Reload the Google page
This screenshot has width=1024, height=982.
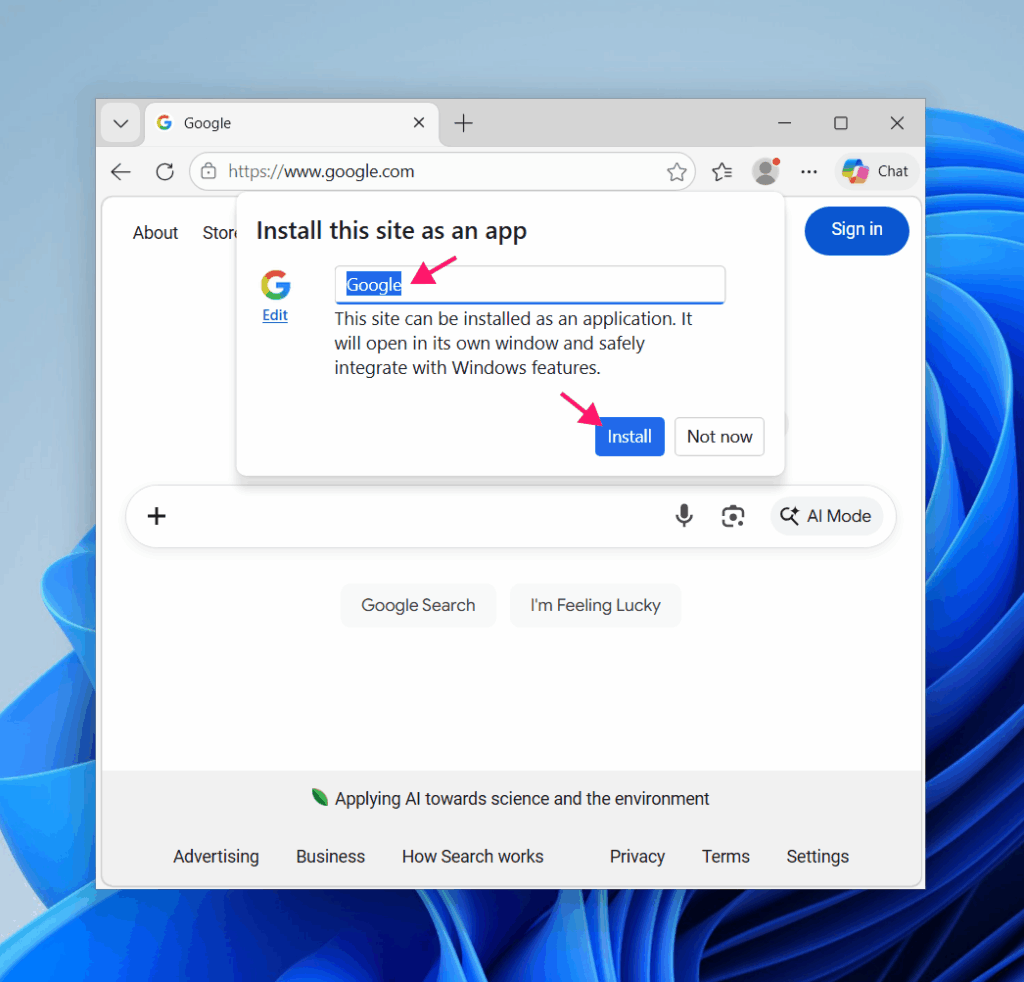click(165, 172)
